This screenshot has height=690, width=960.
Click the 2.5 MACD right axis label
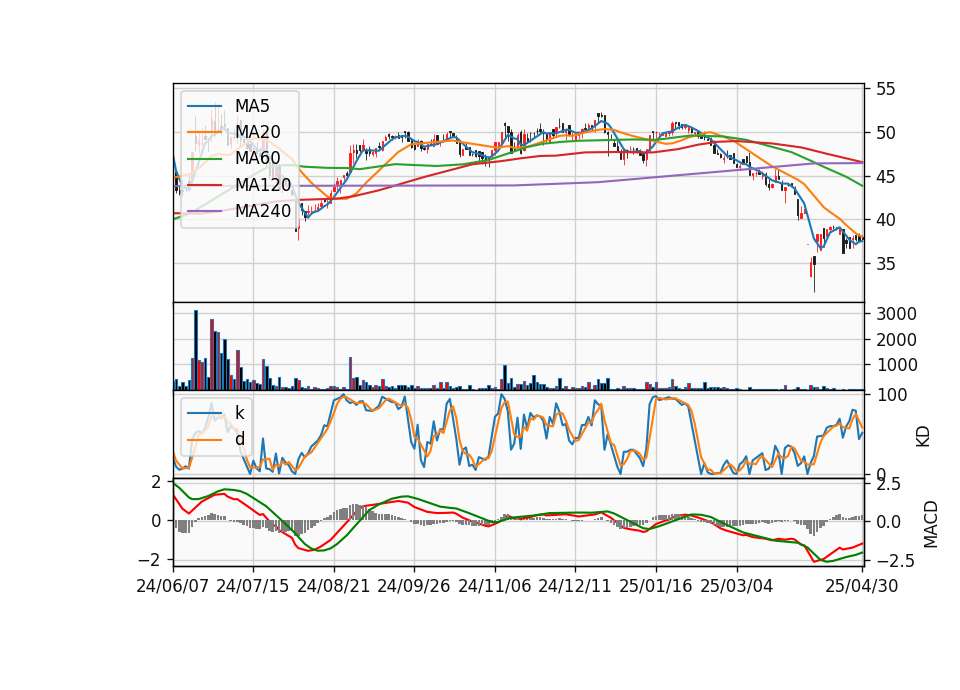point(888,484)
